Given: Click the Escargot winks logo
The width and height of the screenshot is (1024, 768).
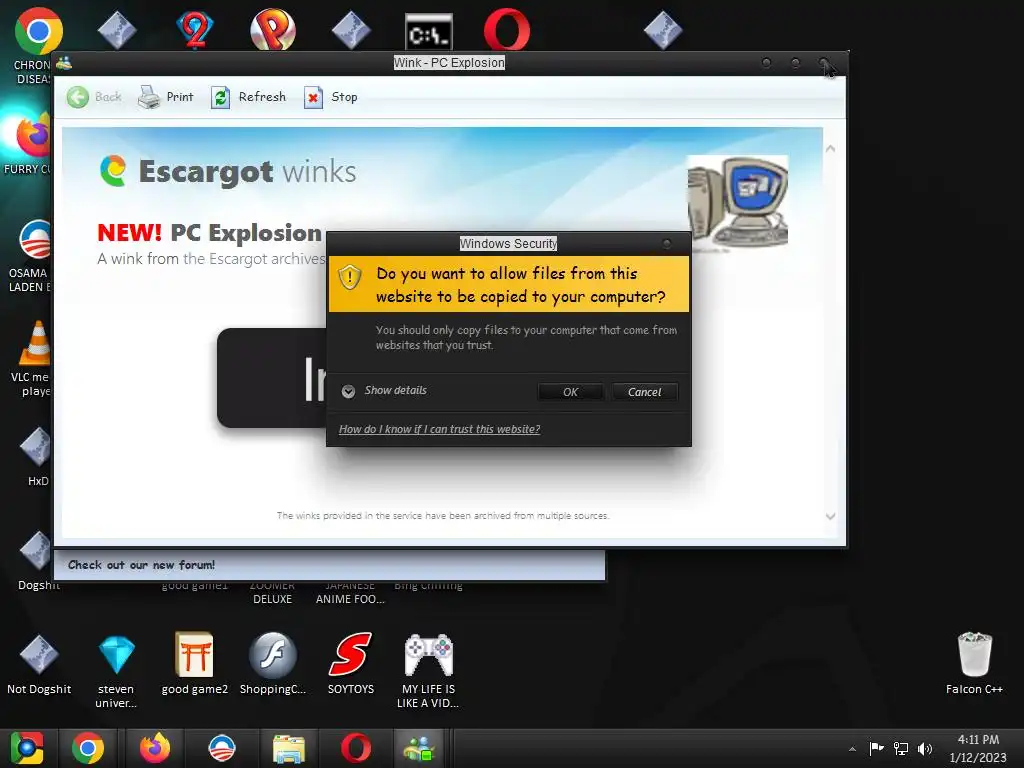Looking at the screenshot, I should (227, 171).
